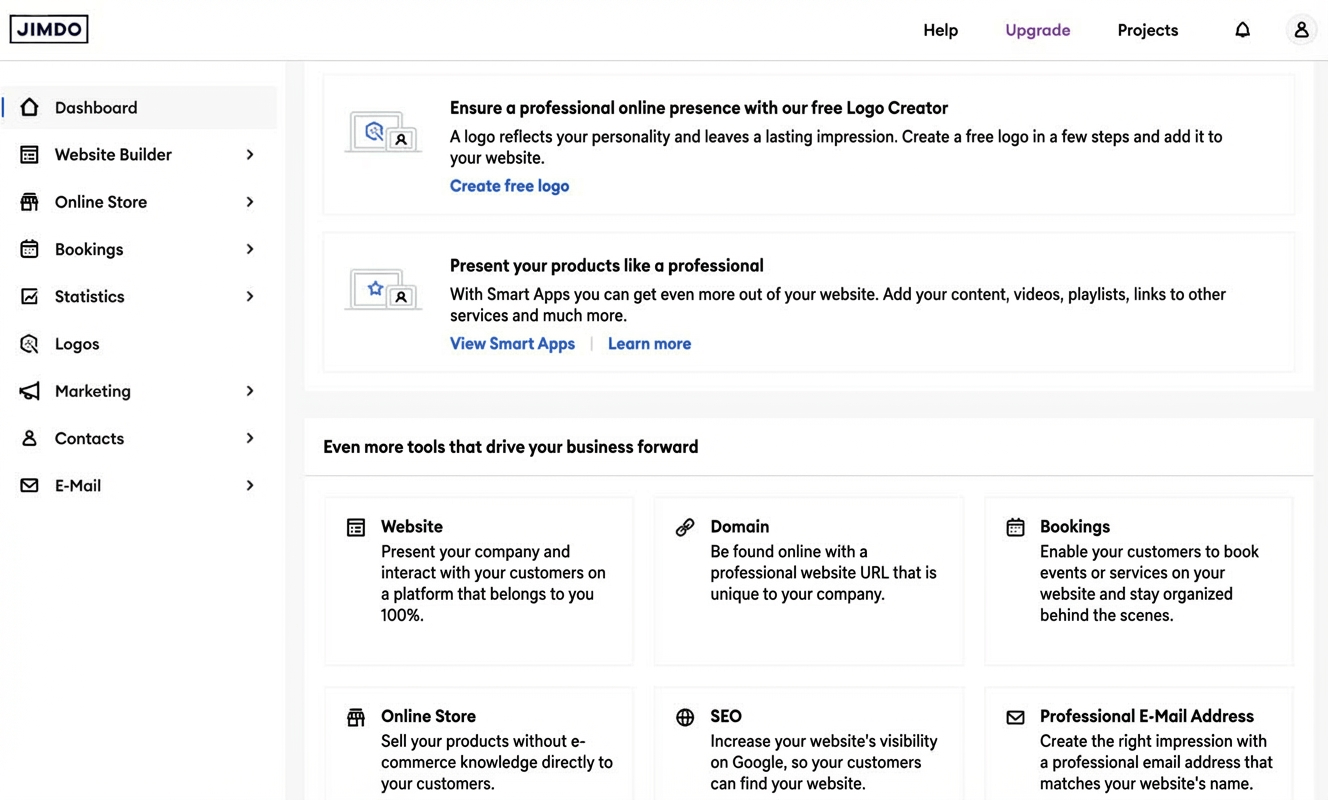Click the Online Store shop icon in sidebar
The width and height of the screenshot is (1328, 800).
pyautogui.click(x=30, y=202)
